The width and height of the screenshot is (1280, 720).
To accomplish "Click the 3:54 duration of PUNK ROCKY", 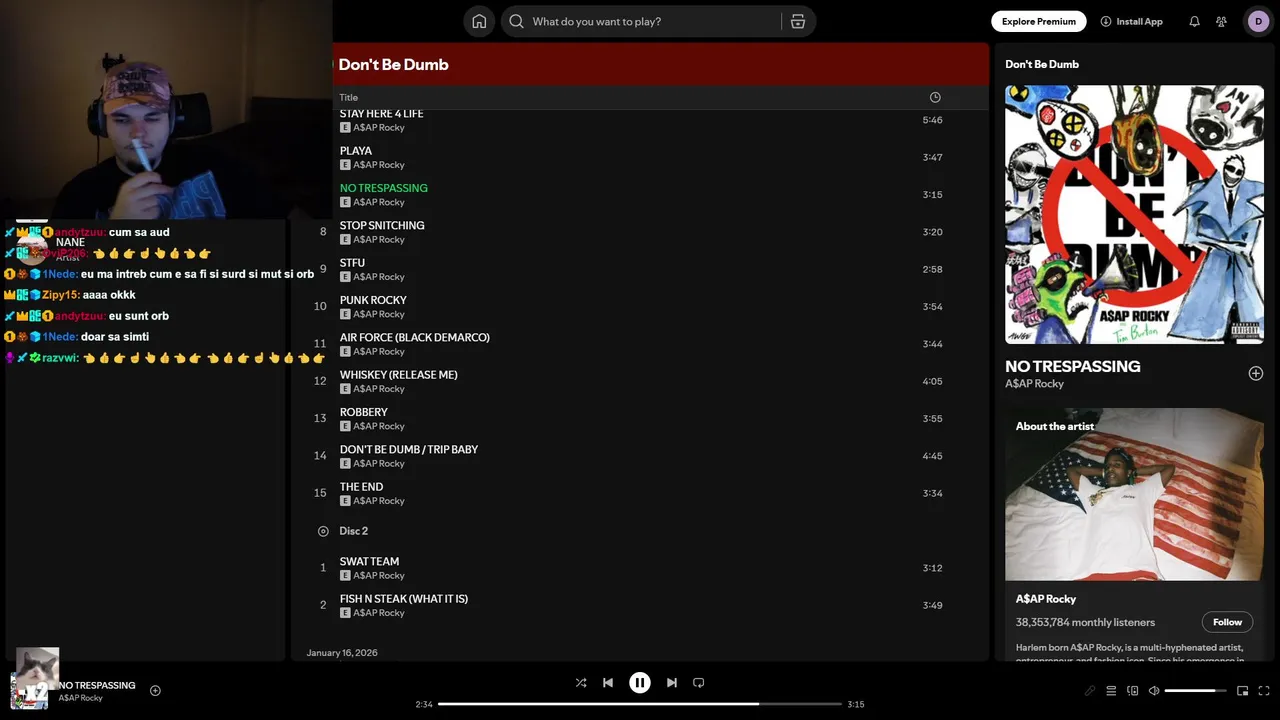I will tap(932, 306).
